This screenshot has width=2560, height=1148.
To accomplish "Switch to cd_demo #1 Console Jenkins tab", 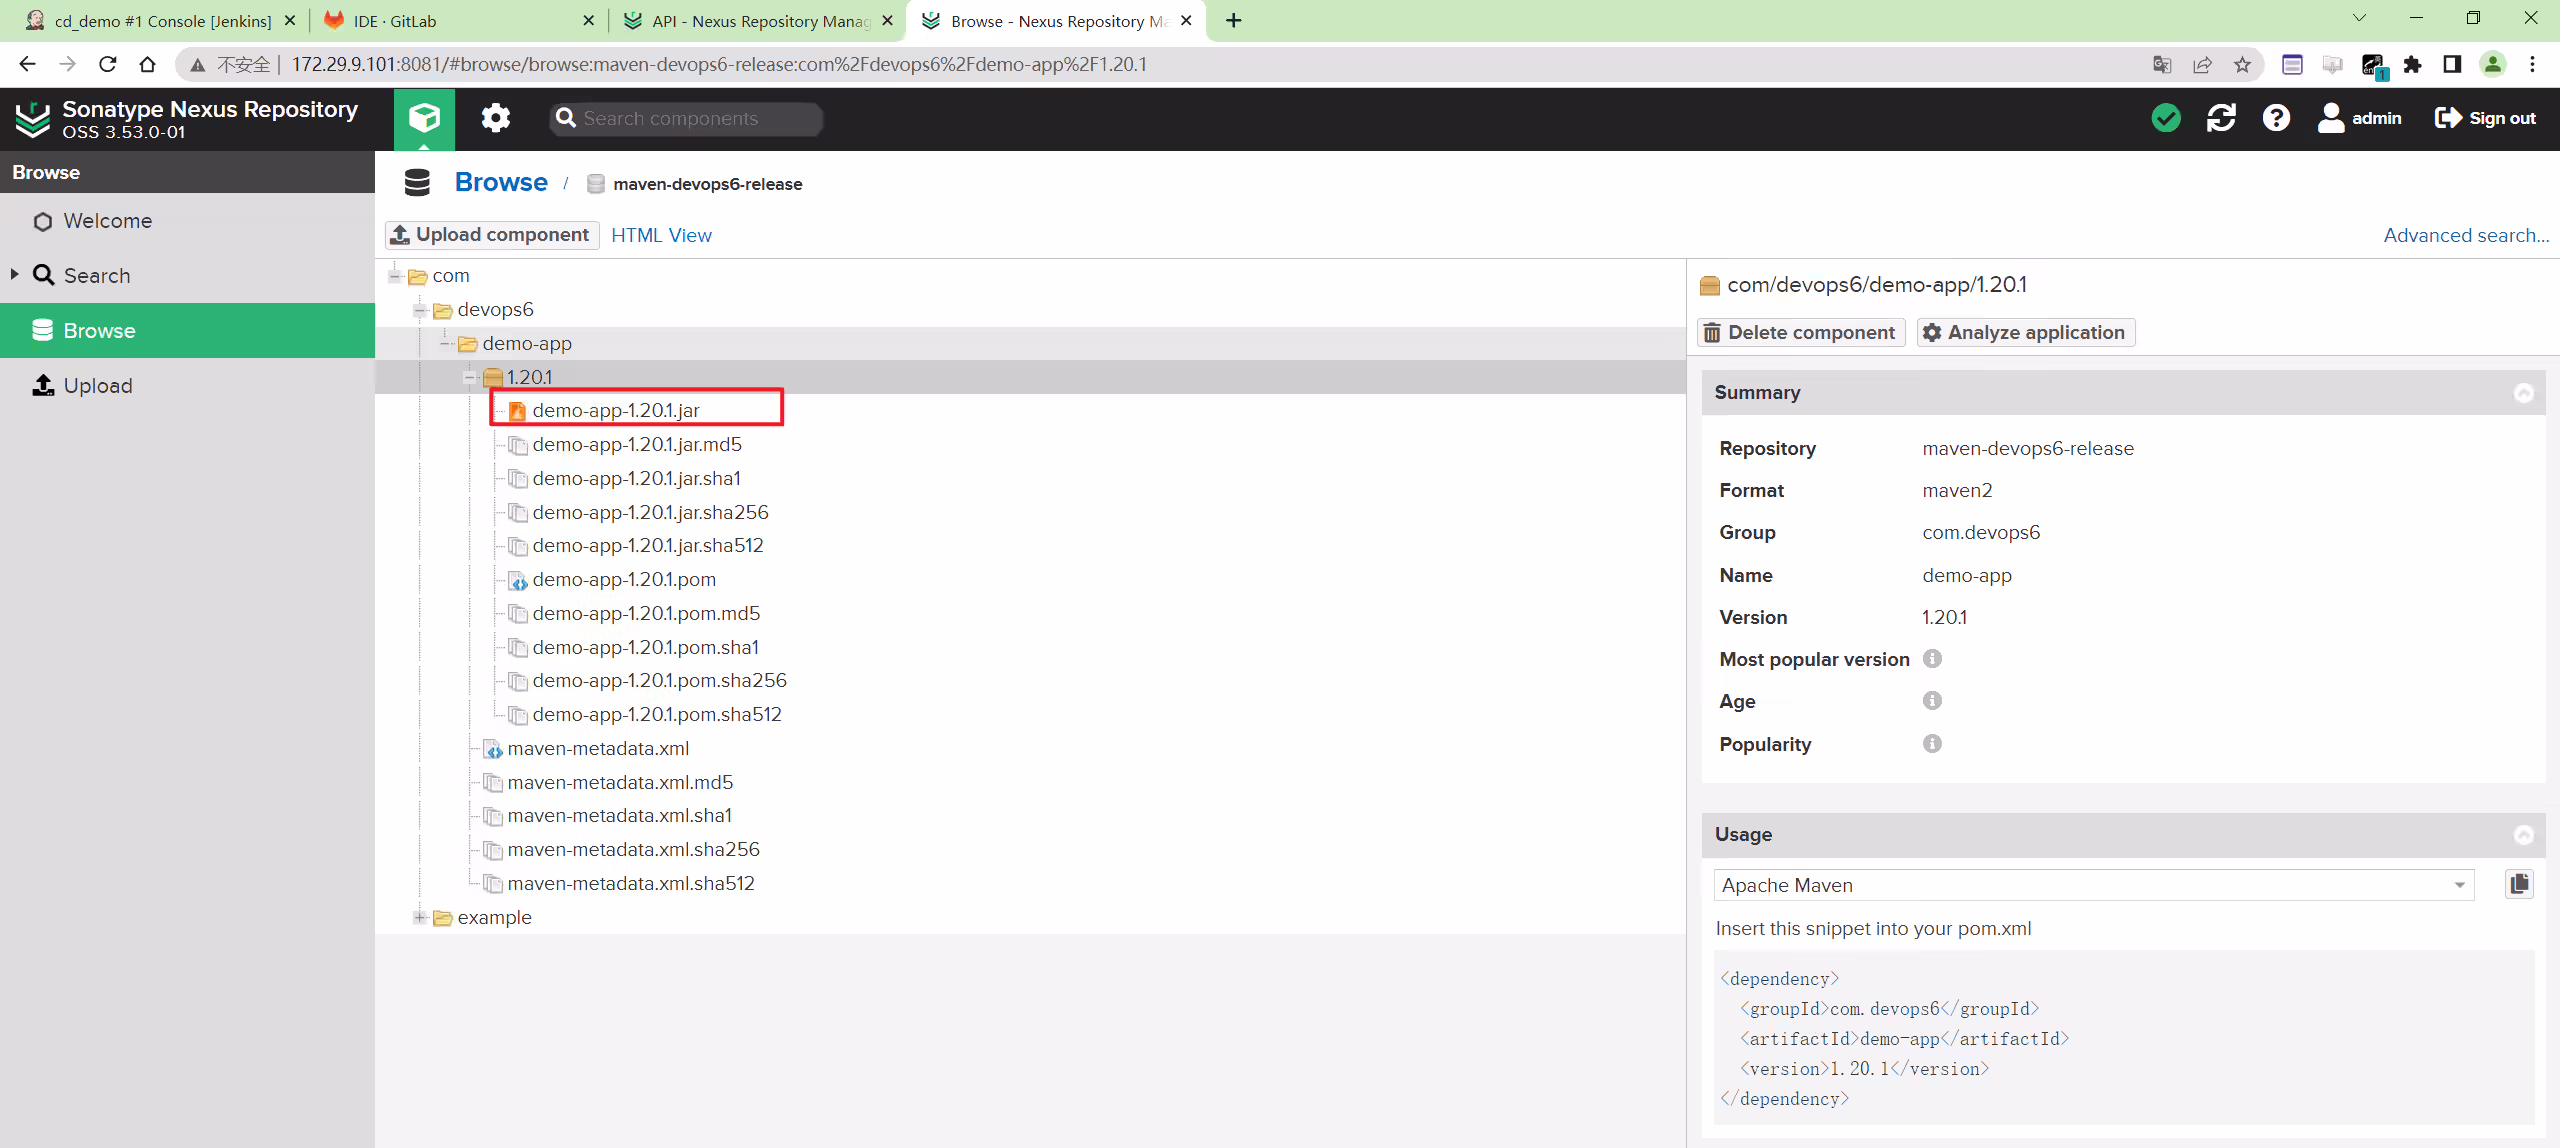I will 162,21.
